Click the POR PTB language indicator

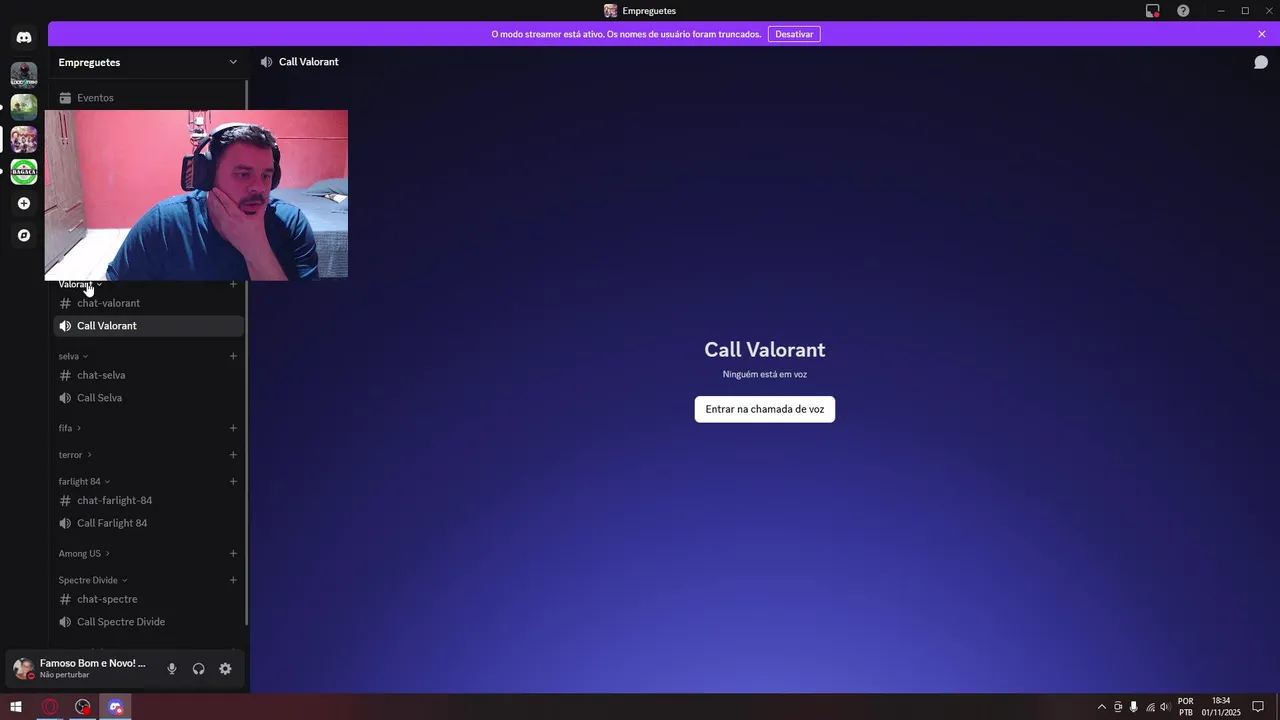coord(1186,707)
